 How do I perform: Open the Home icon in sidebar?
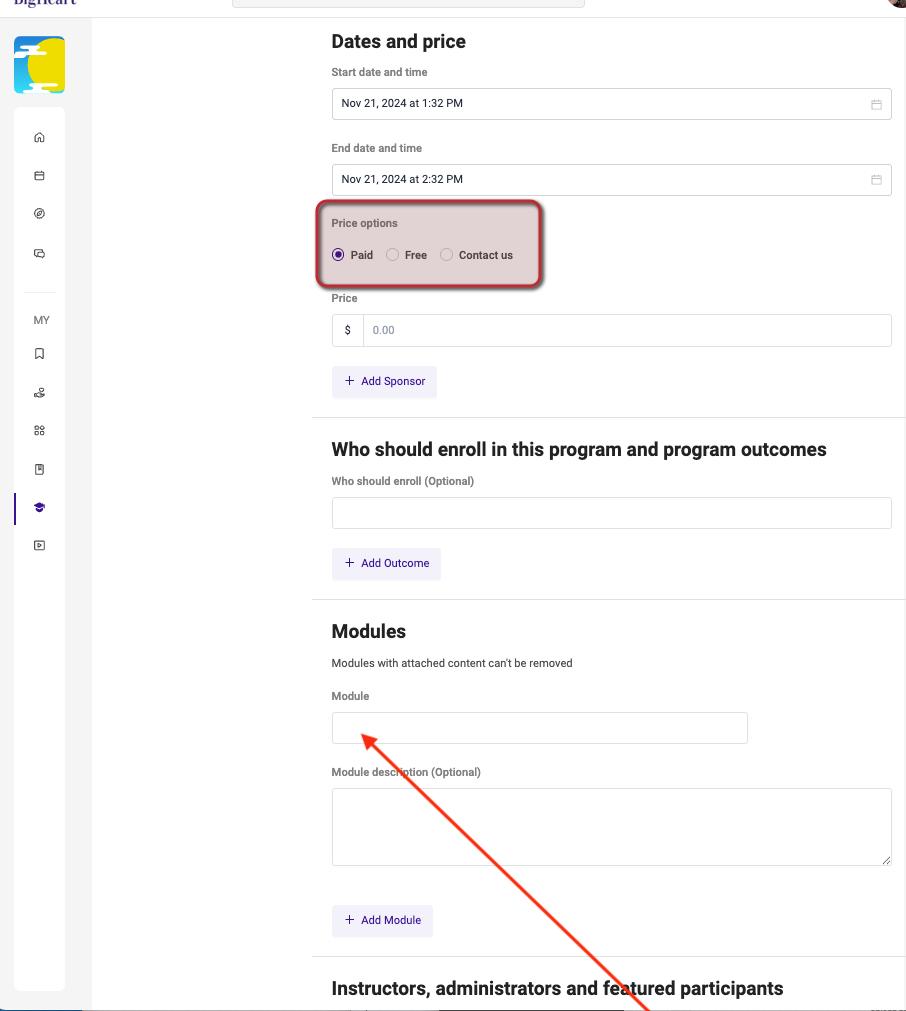pos(39,137)
